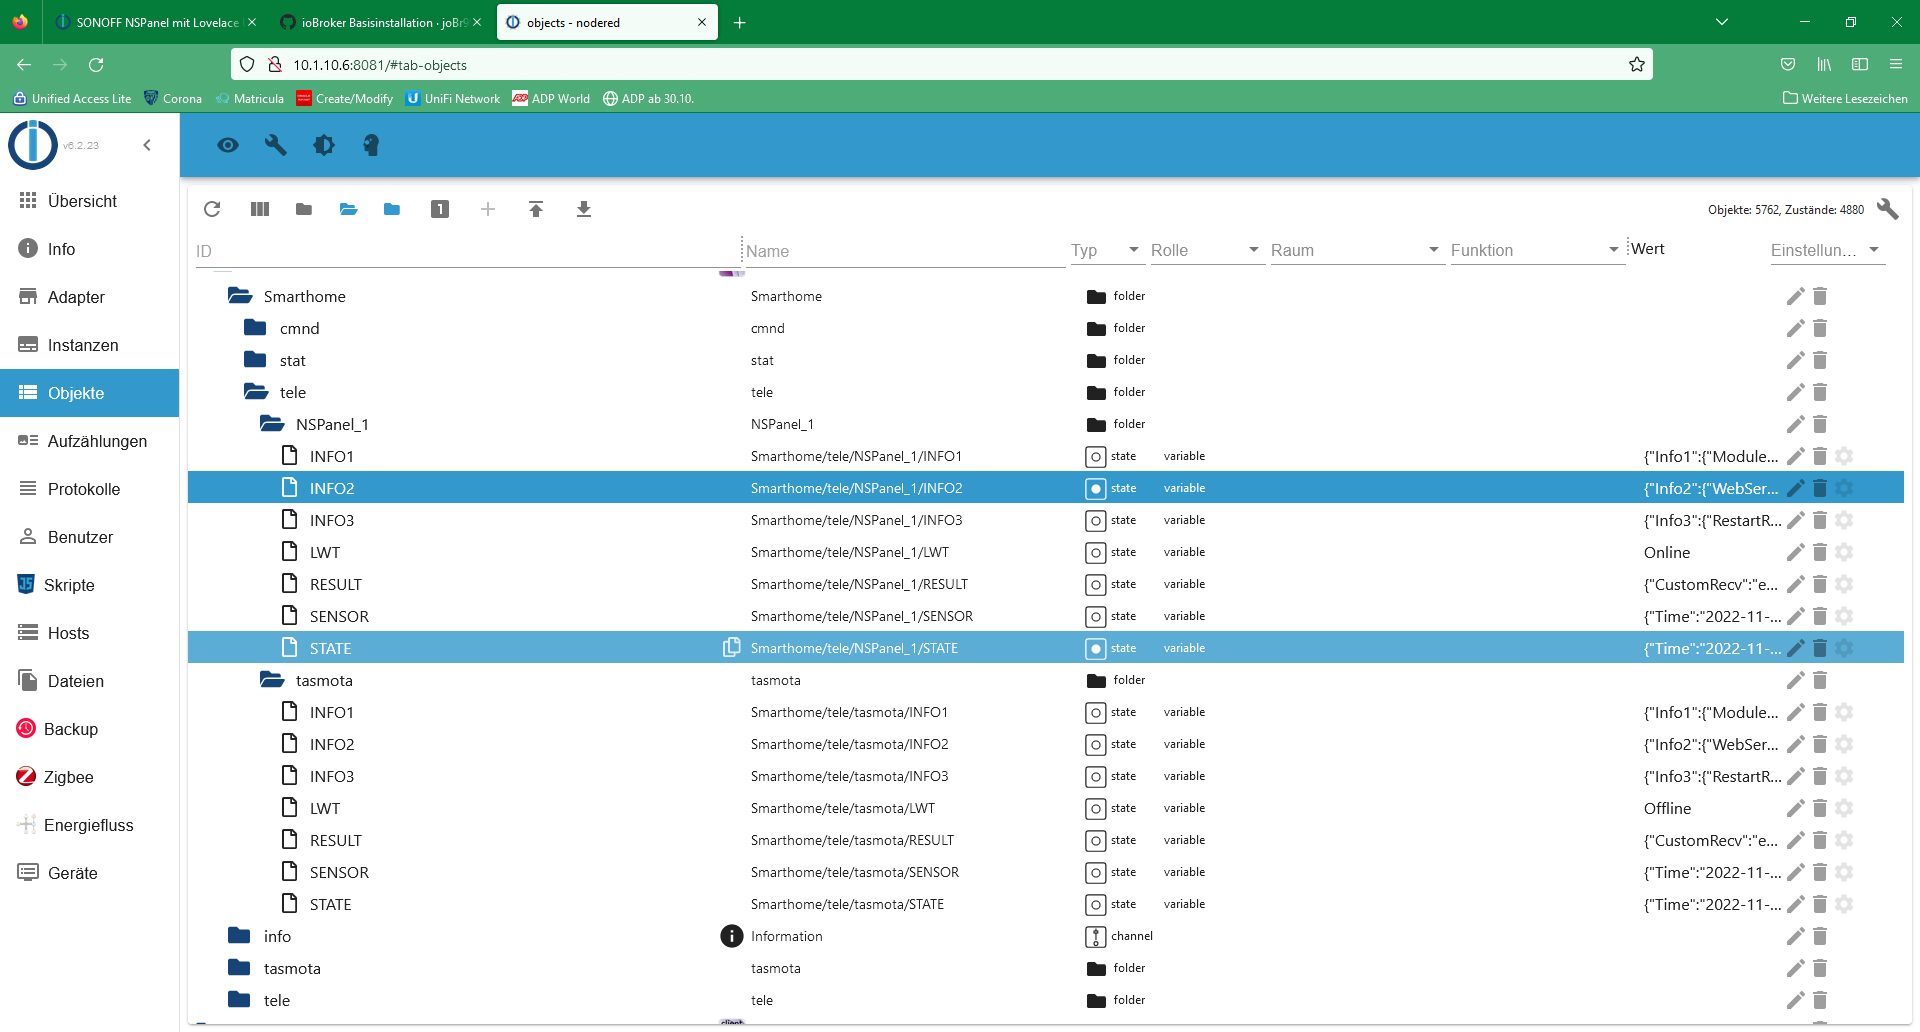
Task: Download objects as a JSON file
Action: pyautogui.click(x=584, y=209)
